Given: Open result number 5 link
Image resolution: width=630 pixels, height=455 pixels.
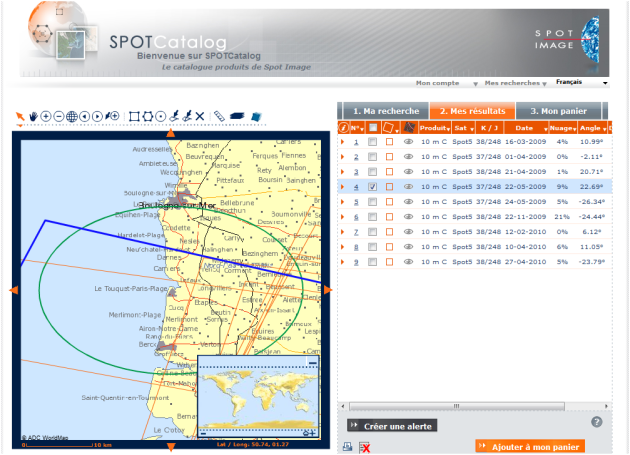Looking at the screenshot, I should pos(356,202).
